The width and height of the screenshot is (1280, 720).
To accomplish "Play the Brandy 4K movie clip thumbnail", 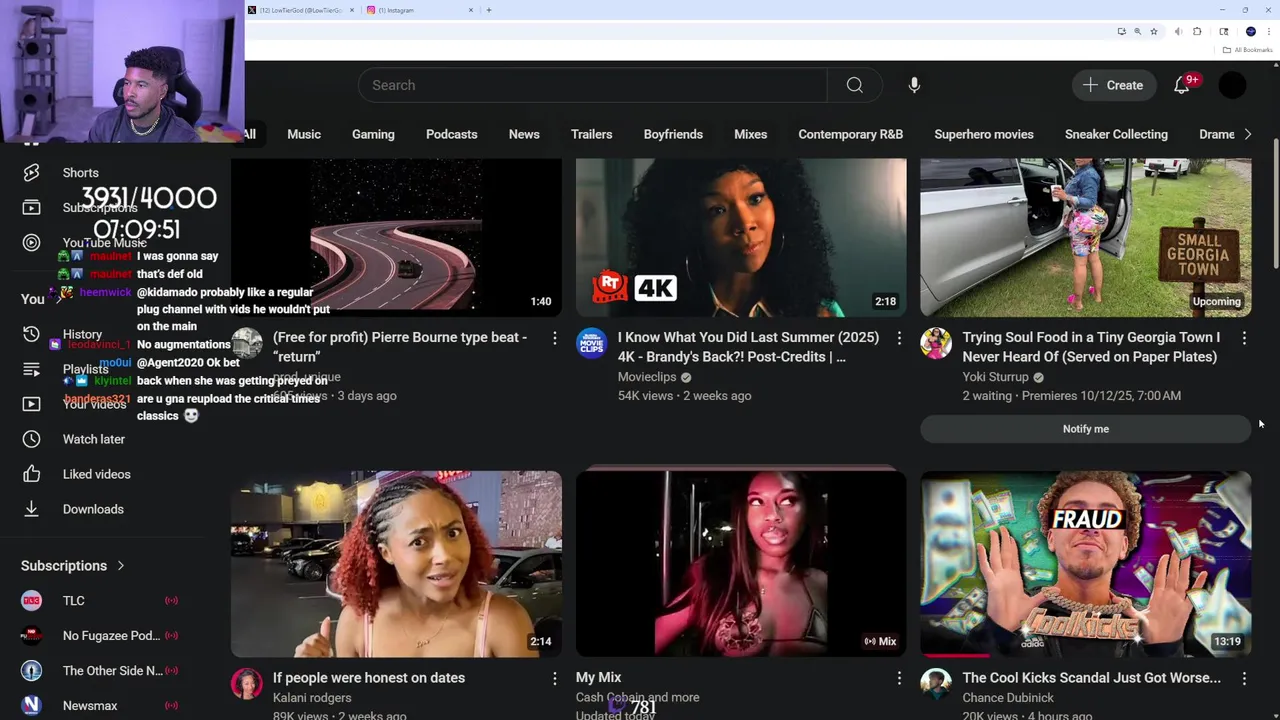I will 741,237.
